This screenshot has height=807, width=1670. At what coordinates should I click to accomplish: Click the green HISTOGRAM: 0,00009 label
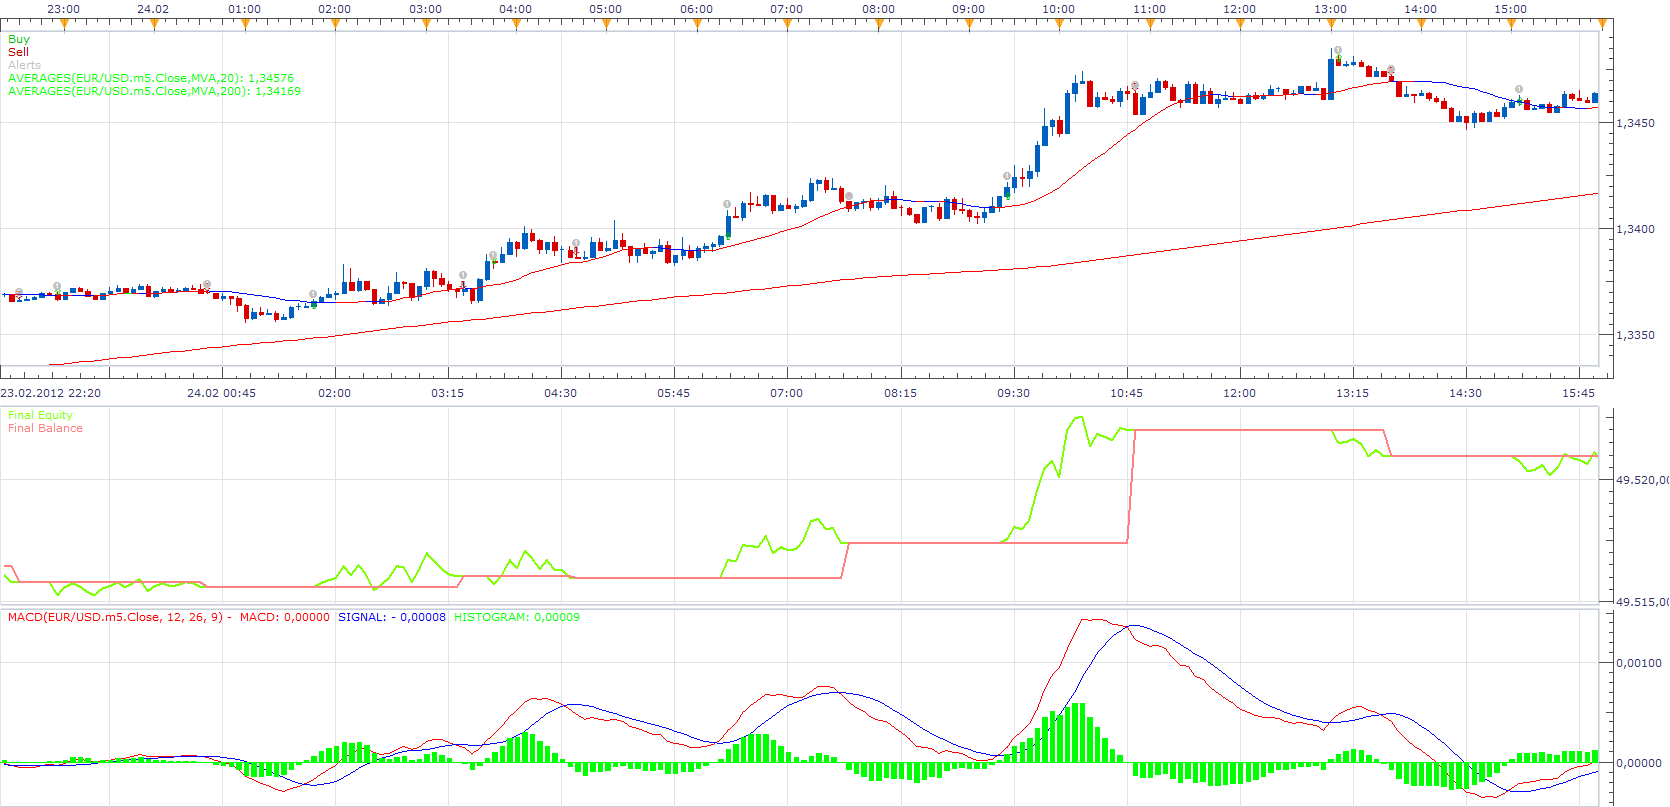pyautogui.click(x=517, y=617)
